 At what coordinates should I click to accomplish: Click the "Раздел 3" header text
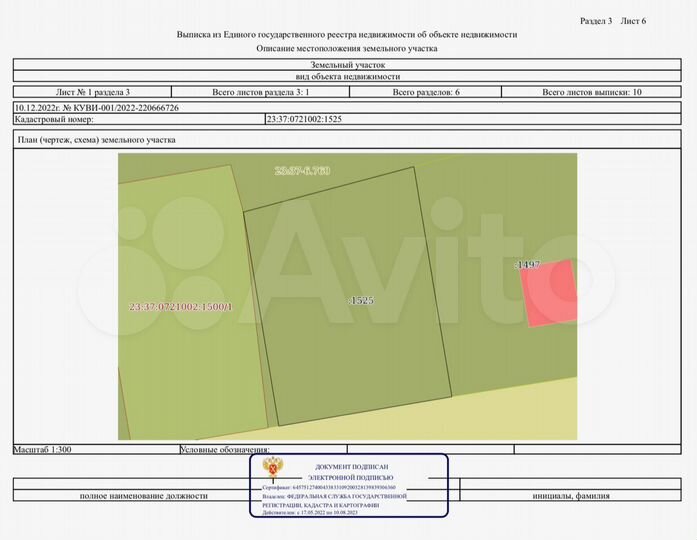pos(596,21)
